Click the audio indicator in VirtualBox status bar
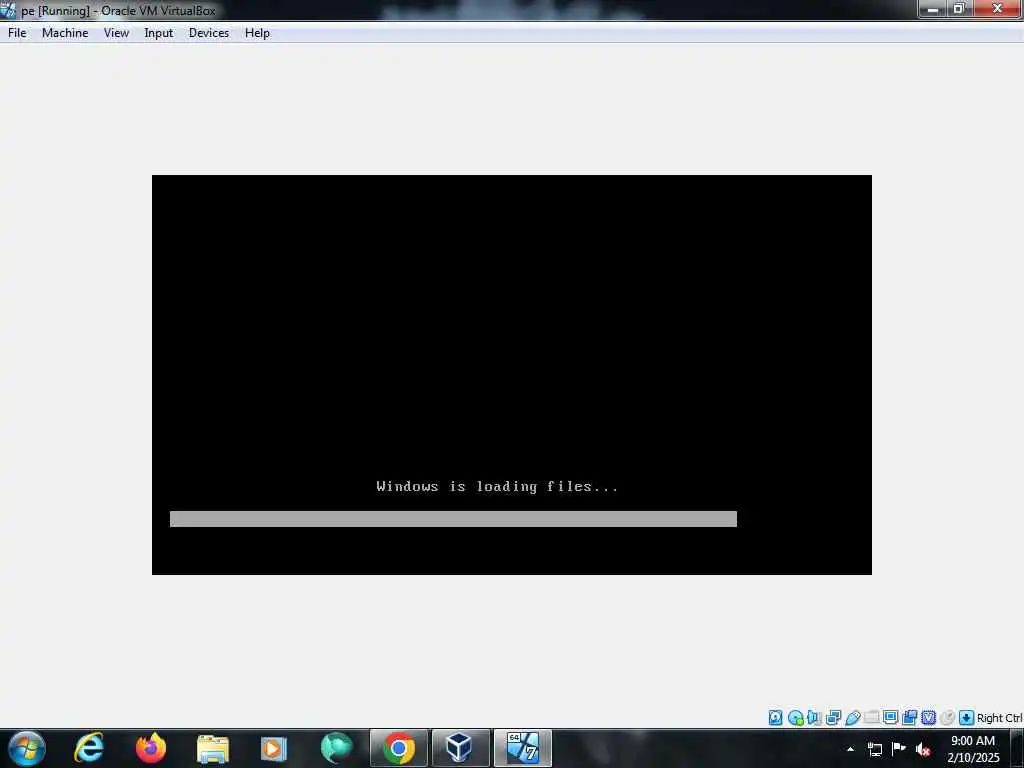Viewport: 1024px width, 768px height. click(814, 718)
